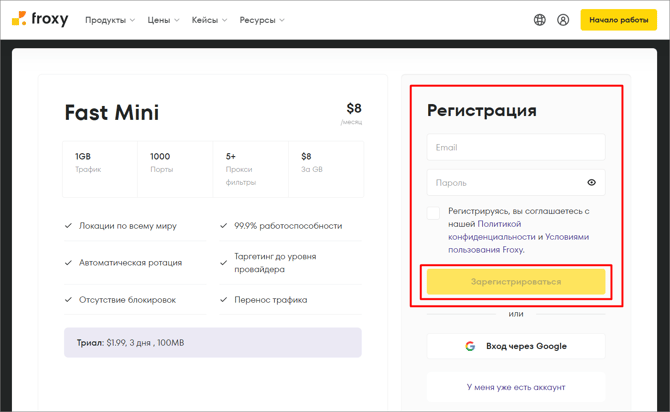
Task: Toggle password visibility eye icon
Action: (x=591, y=182)
